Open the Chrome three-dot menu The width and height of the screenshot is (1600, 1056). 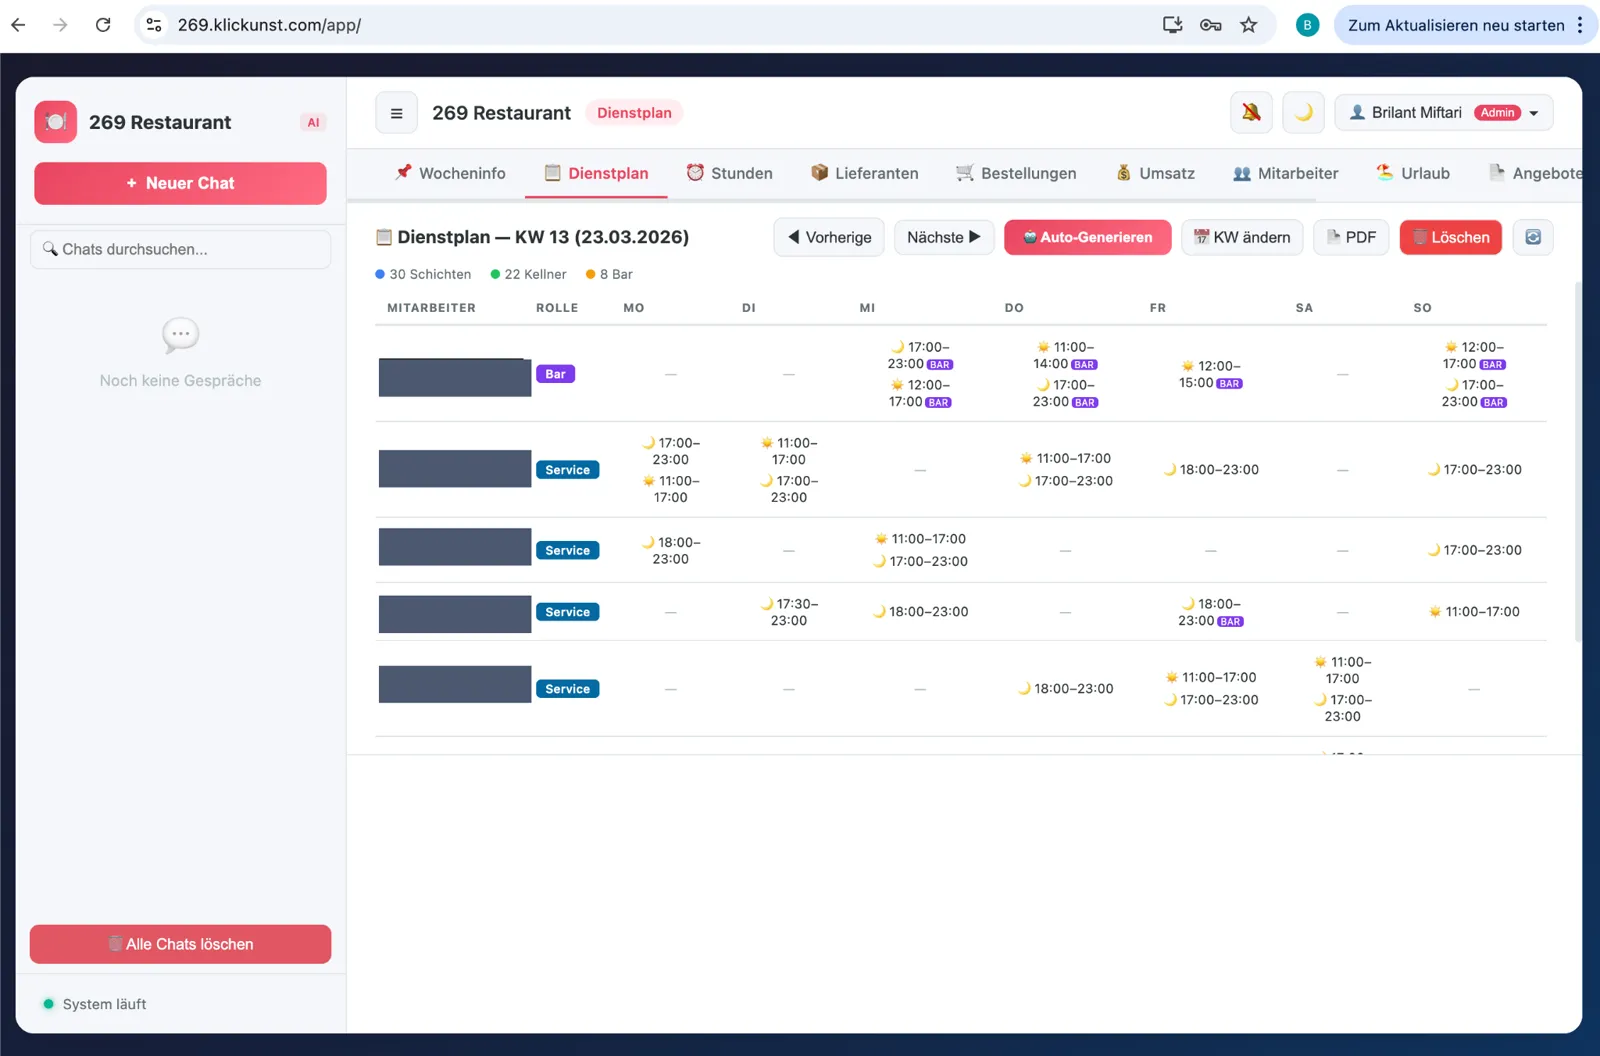1580,25
